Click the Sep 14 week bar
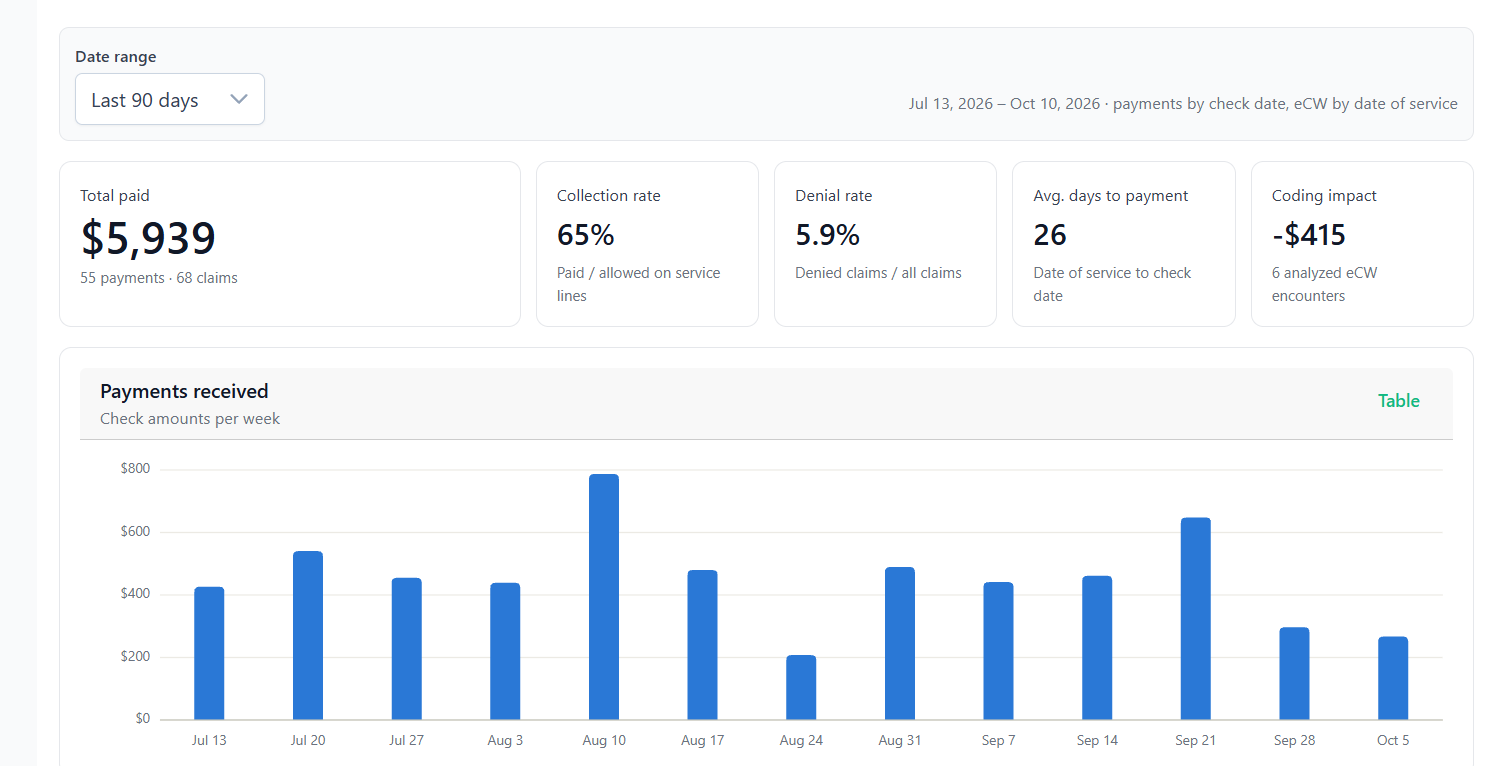1488x766 pixels. click(1097, 647)
